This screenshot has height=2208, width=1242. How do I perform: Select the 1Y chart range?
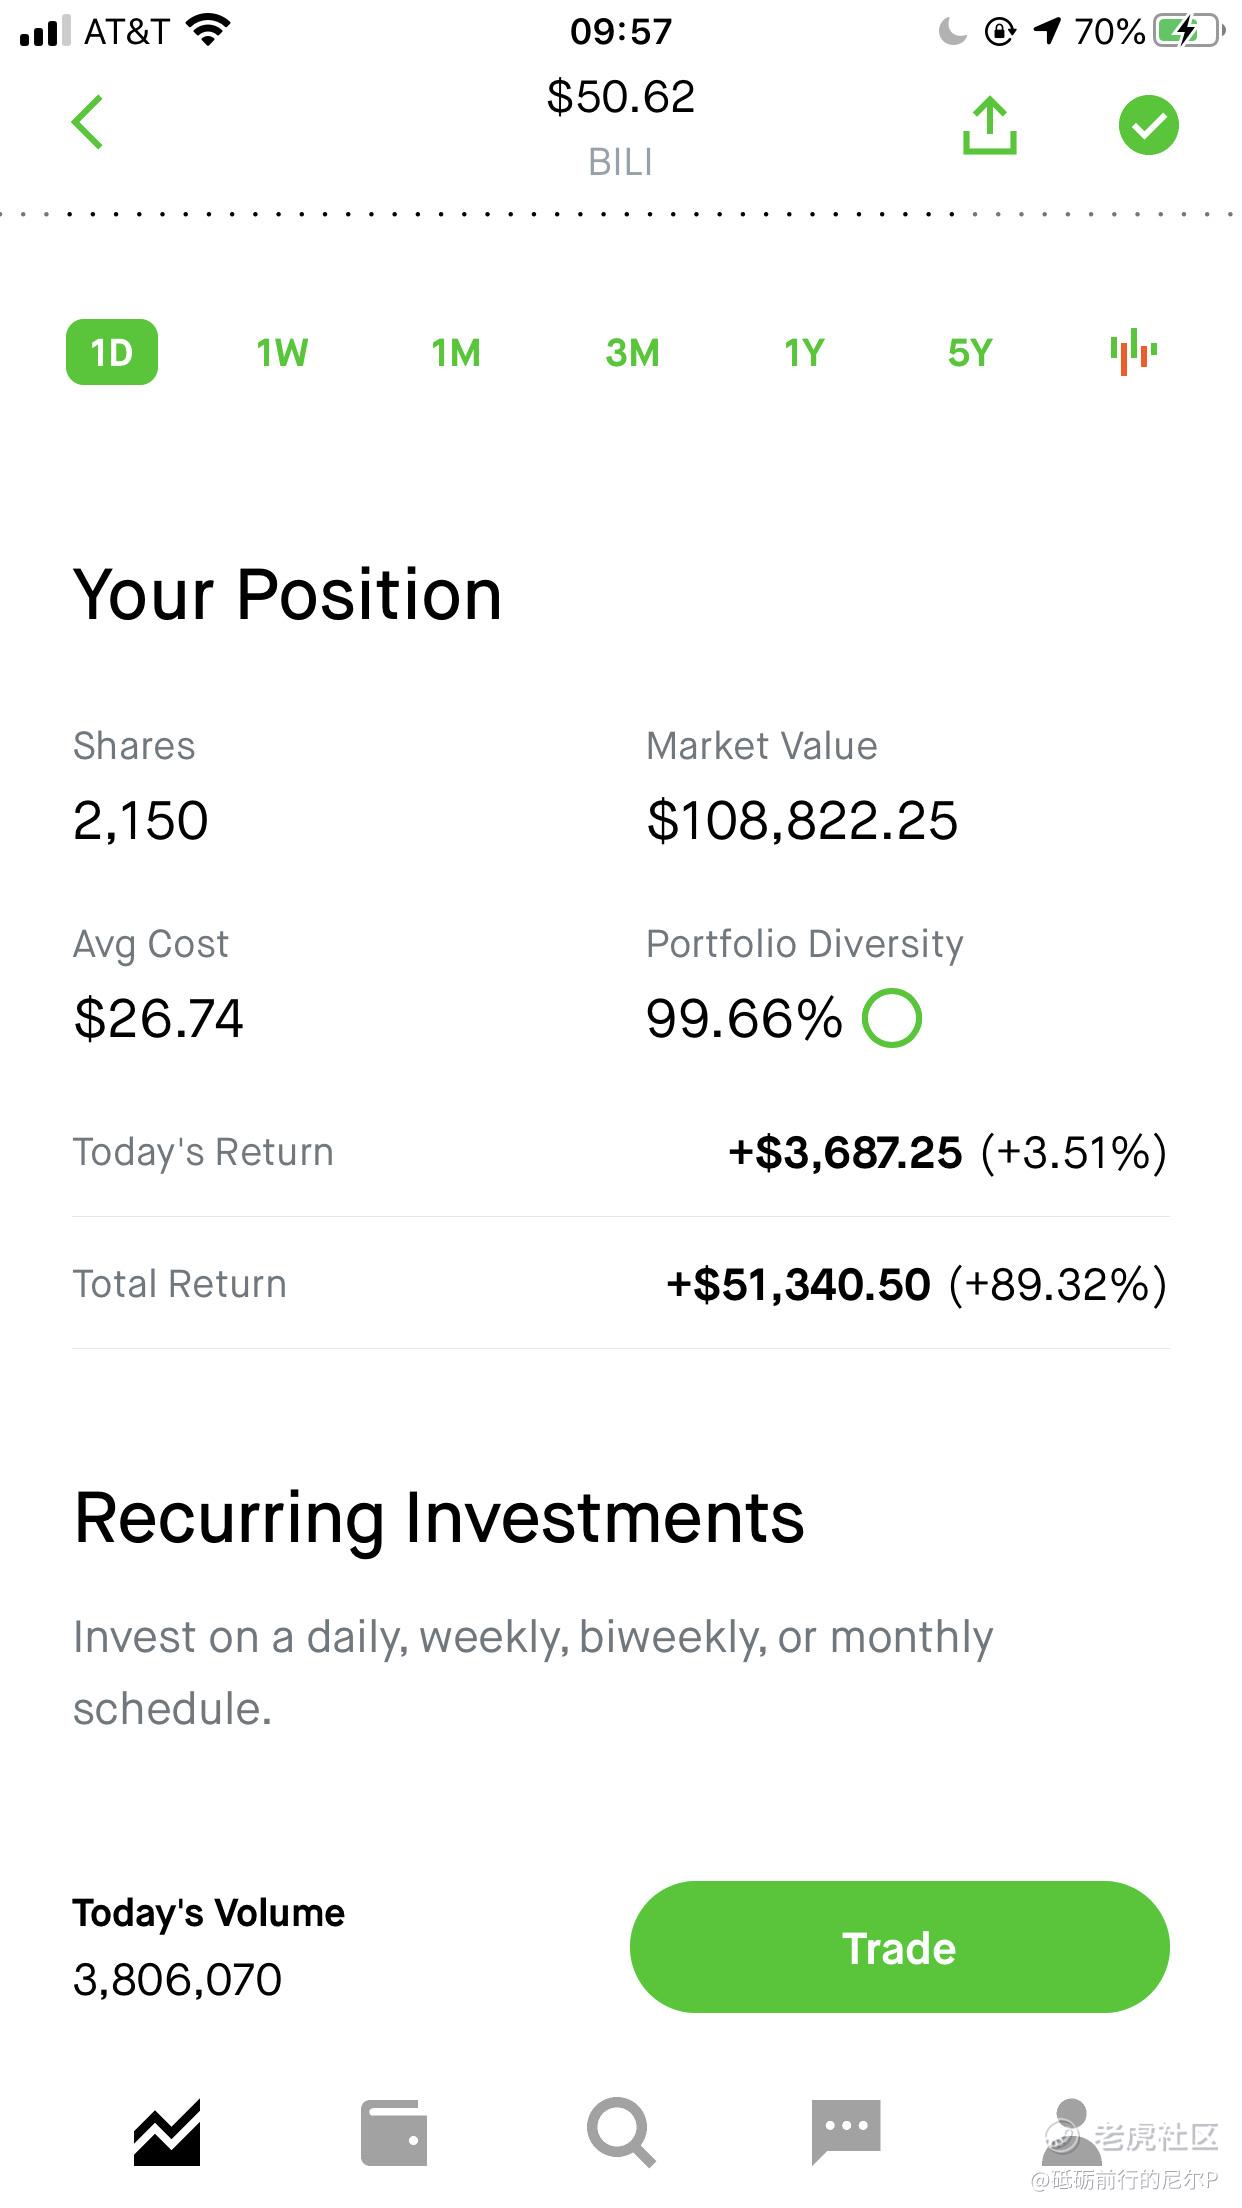tap(804, 353)
